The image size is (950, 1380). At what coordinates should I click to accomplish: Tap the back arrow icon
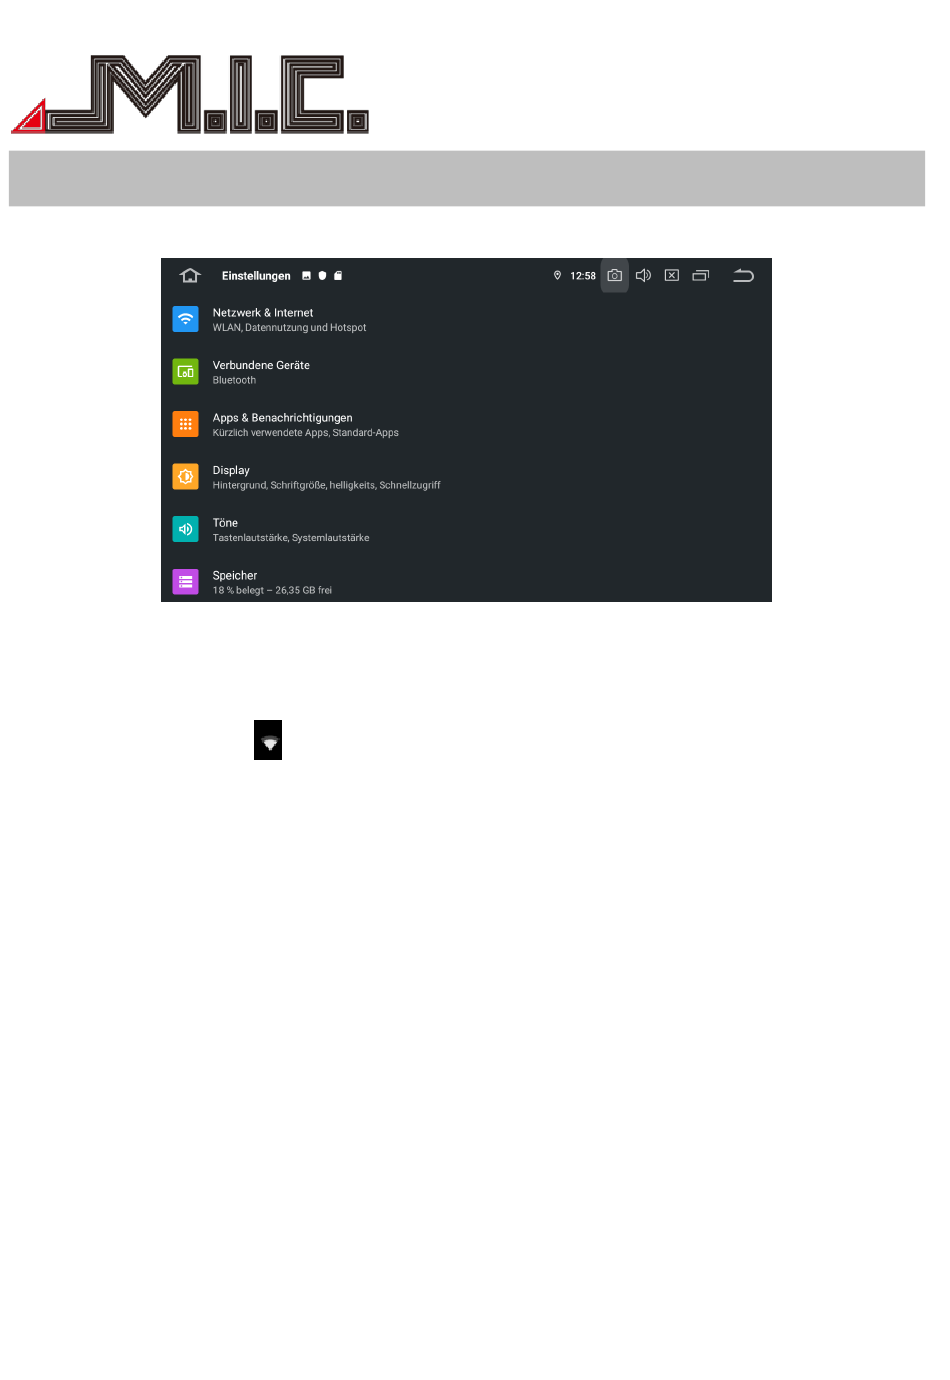coord(743,276)
